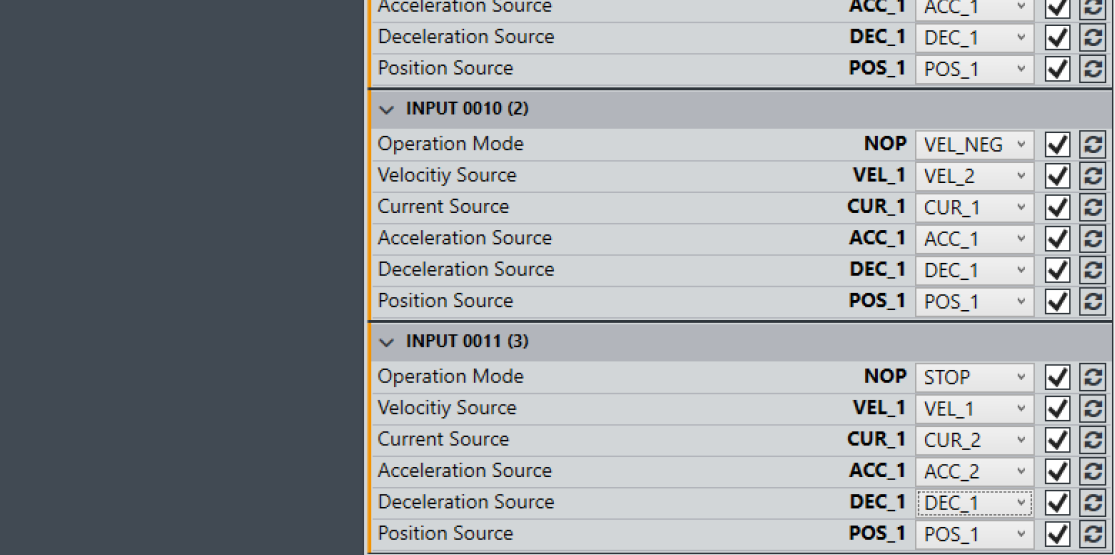The height and width of the screenshot is (555, 1115).
Task: Click refresh icon for INPUT 0011 Deceleration Source
Action: (1092, 503)
